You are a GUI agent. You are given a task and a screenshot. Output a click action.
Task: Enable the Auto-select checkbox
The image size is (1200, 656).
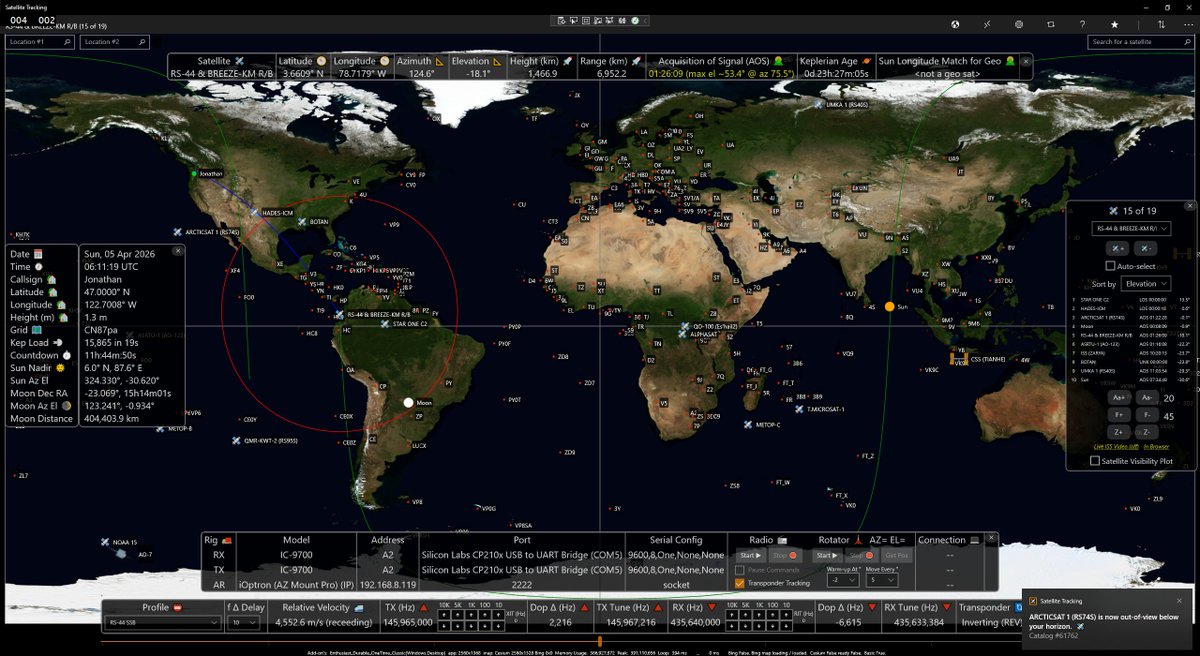(x=1111, y=266)
